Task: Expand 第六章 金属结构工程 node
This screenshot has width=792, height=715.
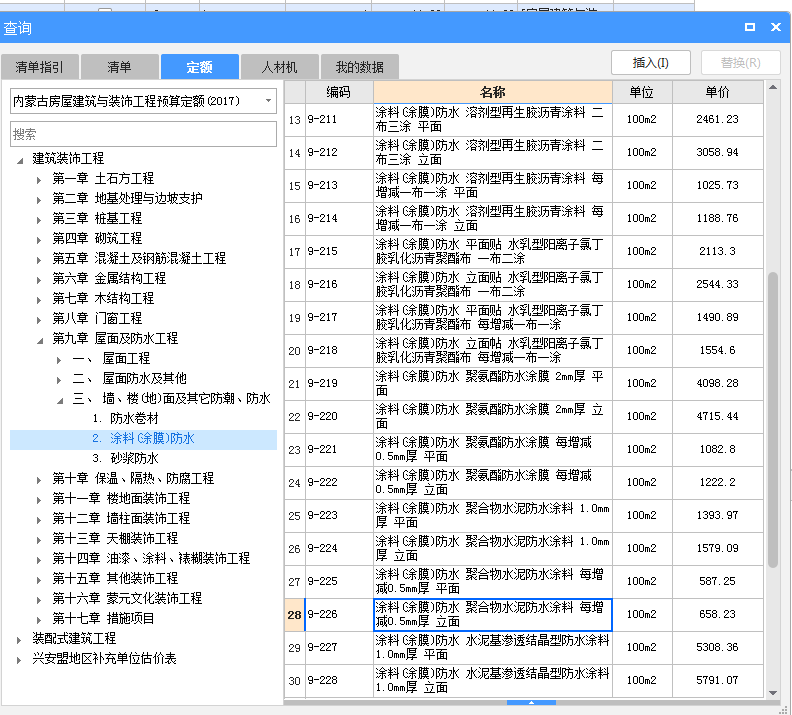Action: click(x=39, y=280)
